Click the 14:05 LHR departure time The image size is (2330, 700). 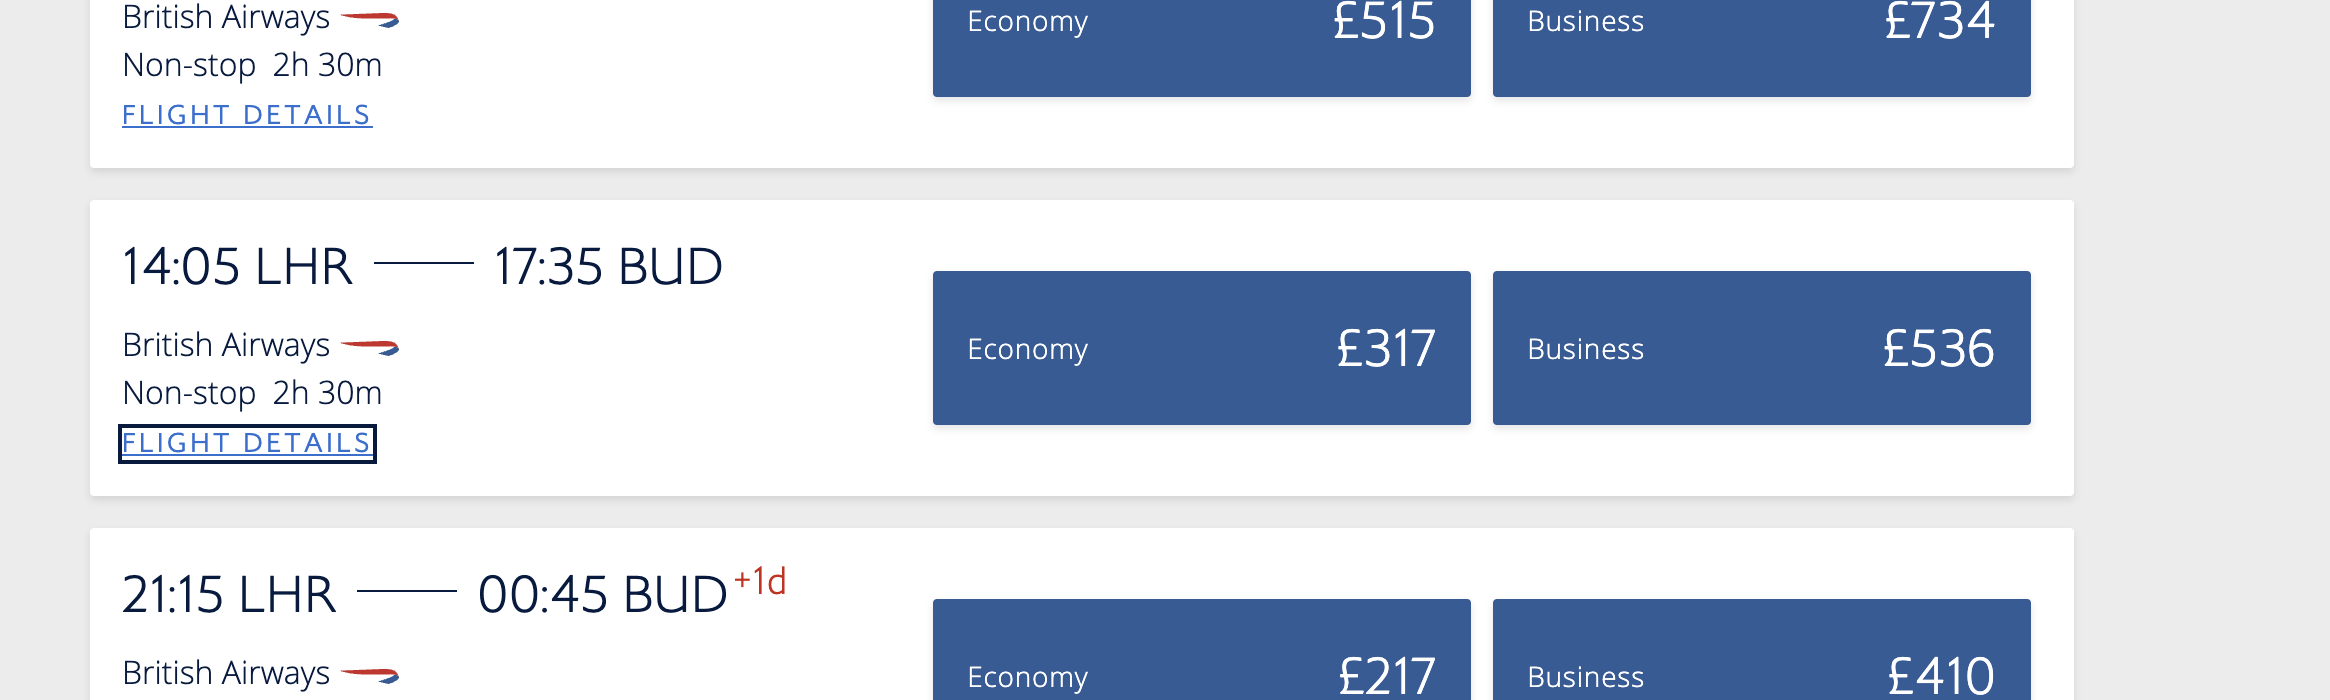(x=237, y=267)
